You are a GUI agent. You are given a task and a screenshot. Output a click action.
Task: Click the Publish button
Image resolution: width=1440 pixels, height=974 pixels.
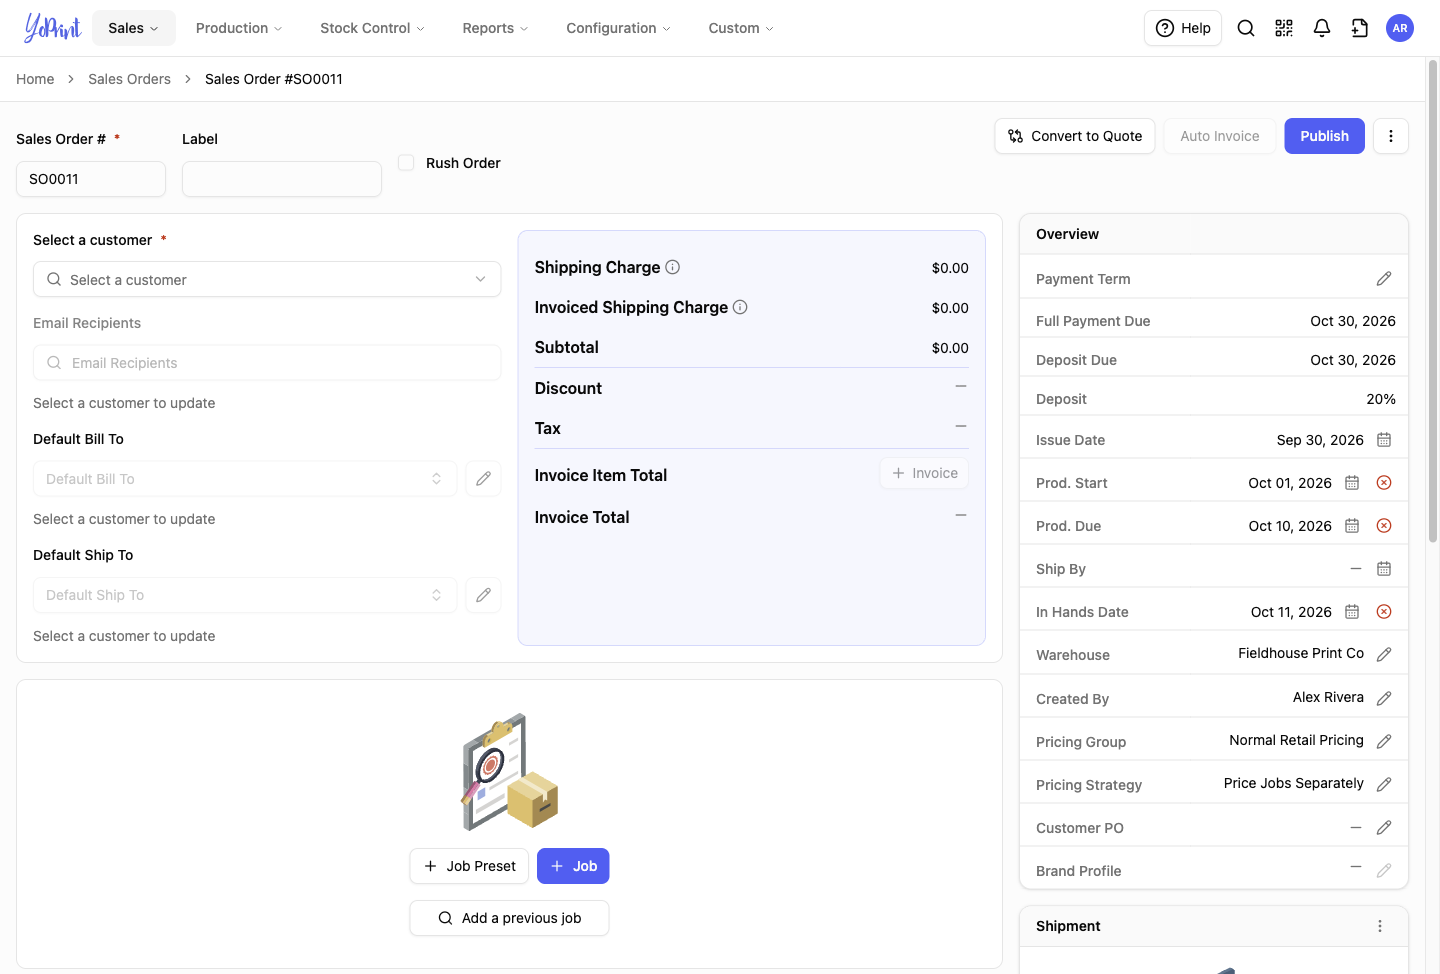1324,136
